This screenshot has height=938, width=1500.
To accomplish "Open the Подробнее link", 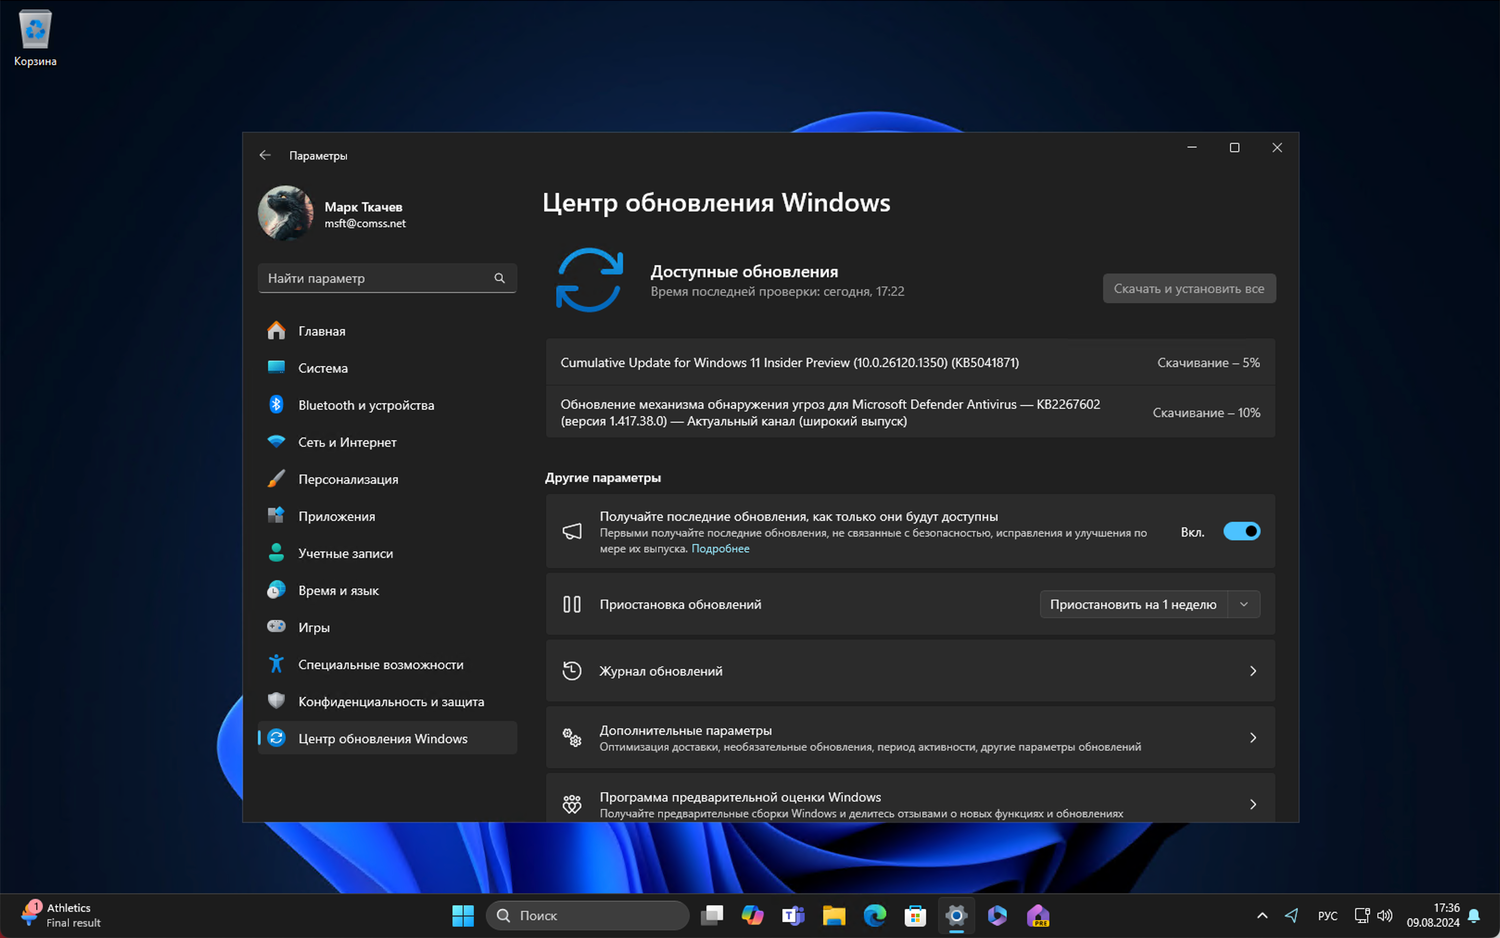I will [x=720, y=549].
